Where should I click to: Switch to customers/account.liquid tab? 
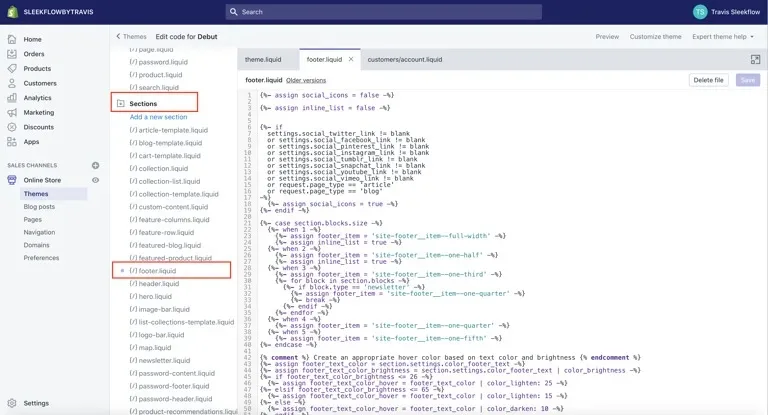pos(405,60)
